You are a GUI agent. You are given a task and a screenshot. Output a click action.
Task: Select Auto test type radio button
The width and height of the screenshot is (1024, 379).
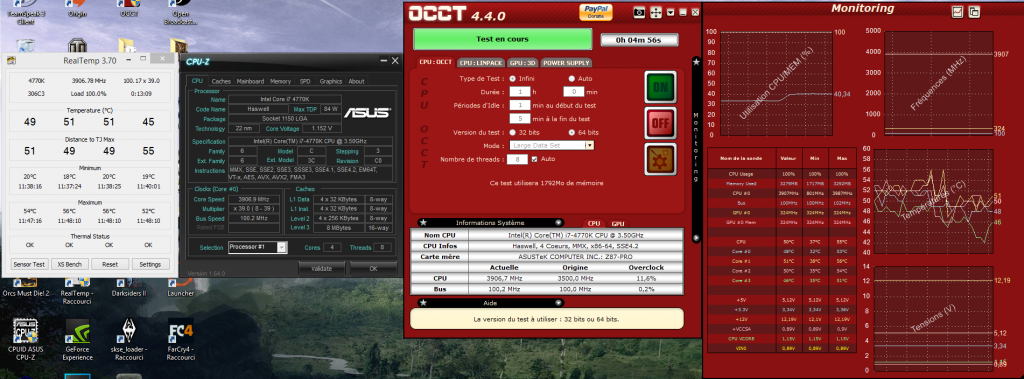click(571, 78)
